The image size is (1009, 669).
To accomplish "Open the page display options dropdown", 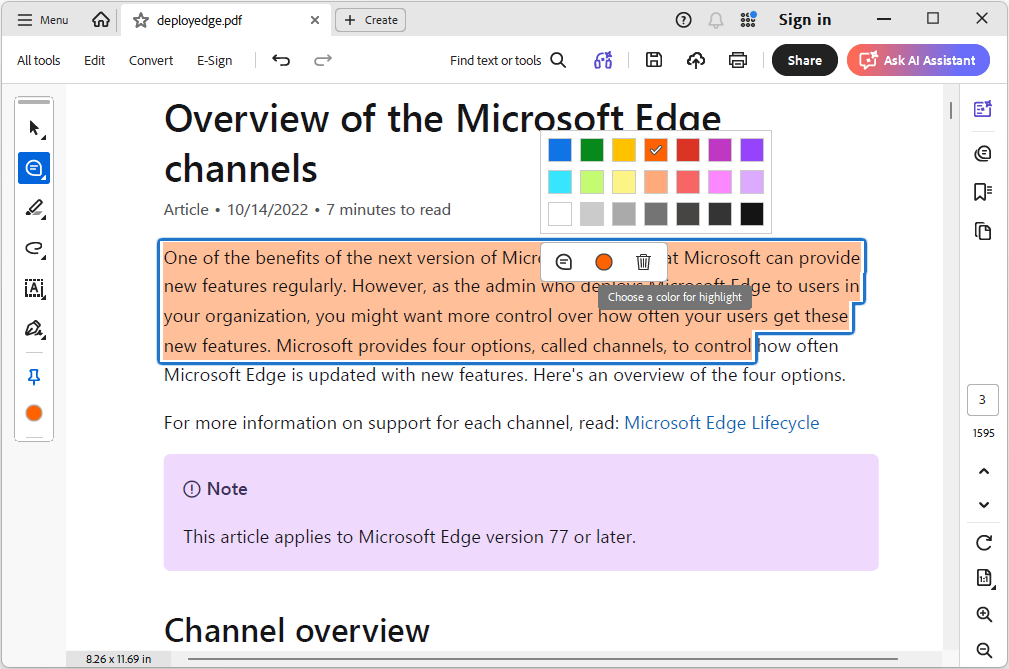I will click(984, 578).
